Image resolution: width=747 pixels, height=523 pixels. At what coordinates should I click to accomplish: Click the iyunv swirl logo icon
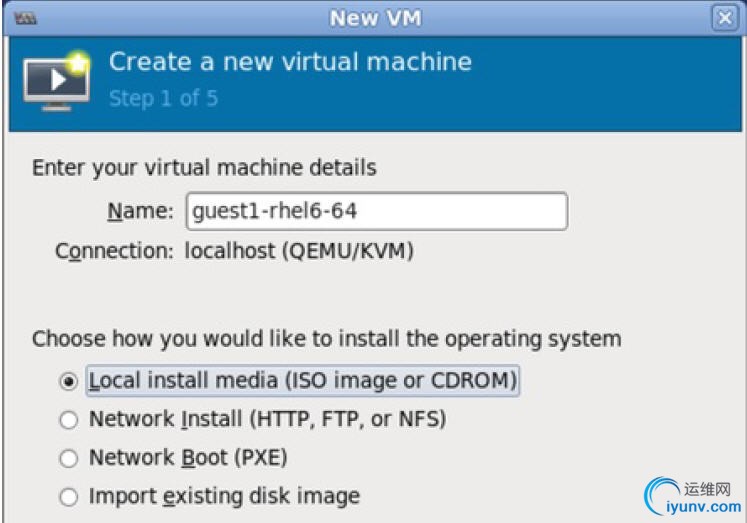pyautogui.click(x=660, y=496)
